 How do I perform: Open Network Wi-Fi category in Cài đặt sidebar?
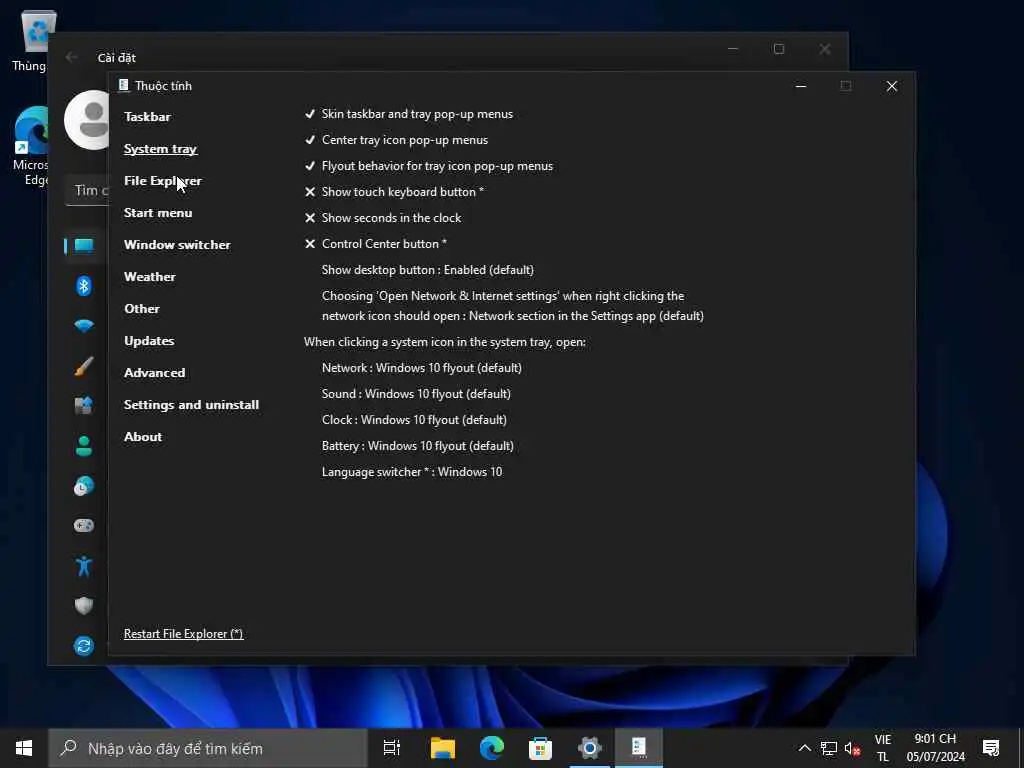point(84,325)
